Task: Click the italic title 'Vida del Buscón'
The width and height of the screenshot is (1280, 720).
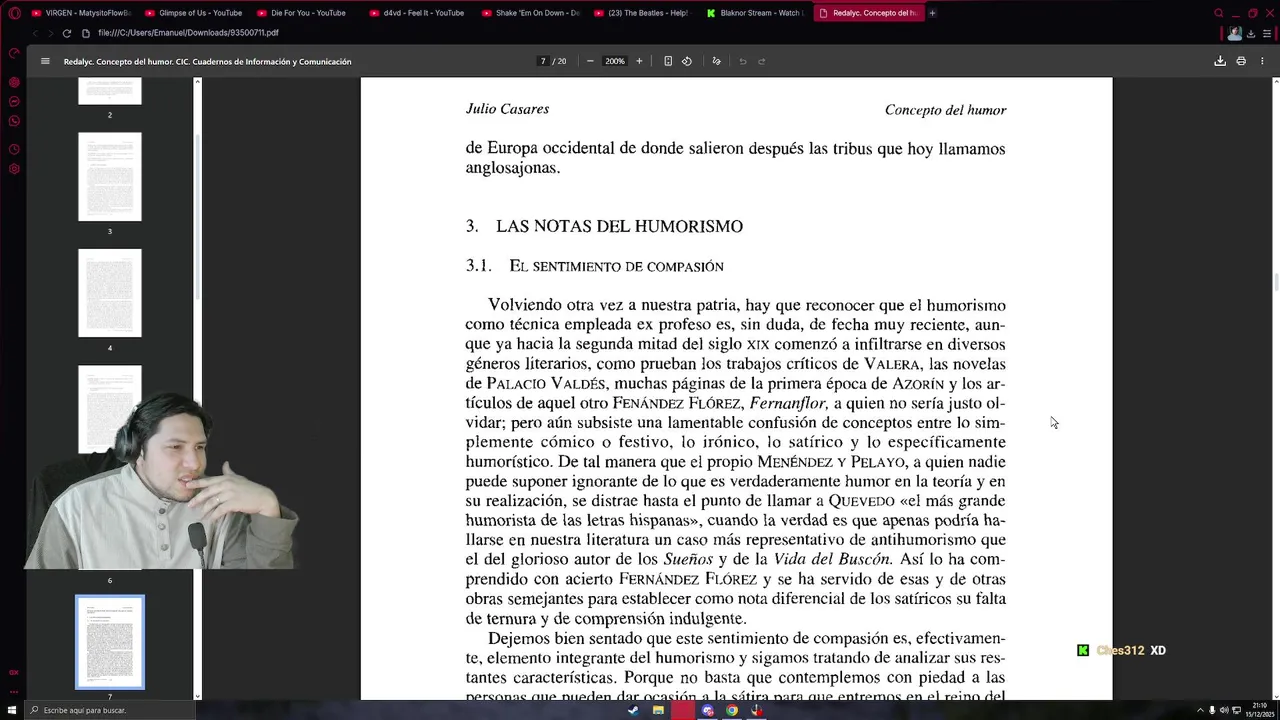Action: [x=832, y=559]
